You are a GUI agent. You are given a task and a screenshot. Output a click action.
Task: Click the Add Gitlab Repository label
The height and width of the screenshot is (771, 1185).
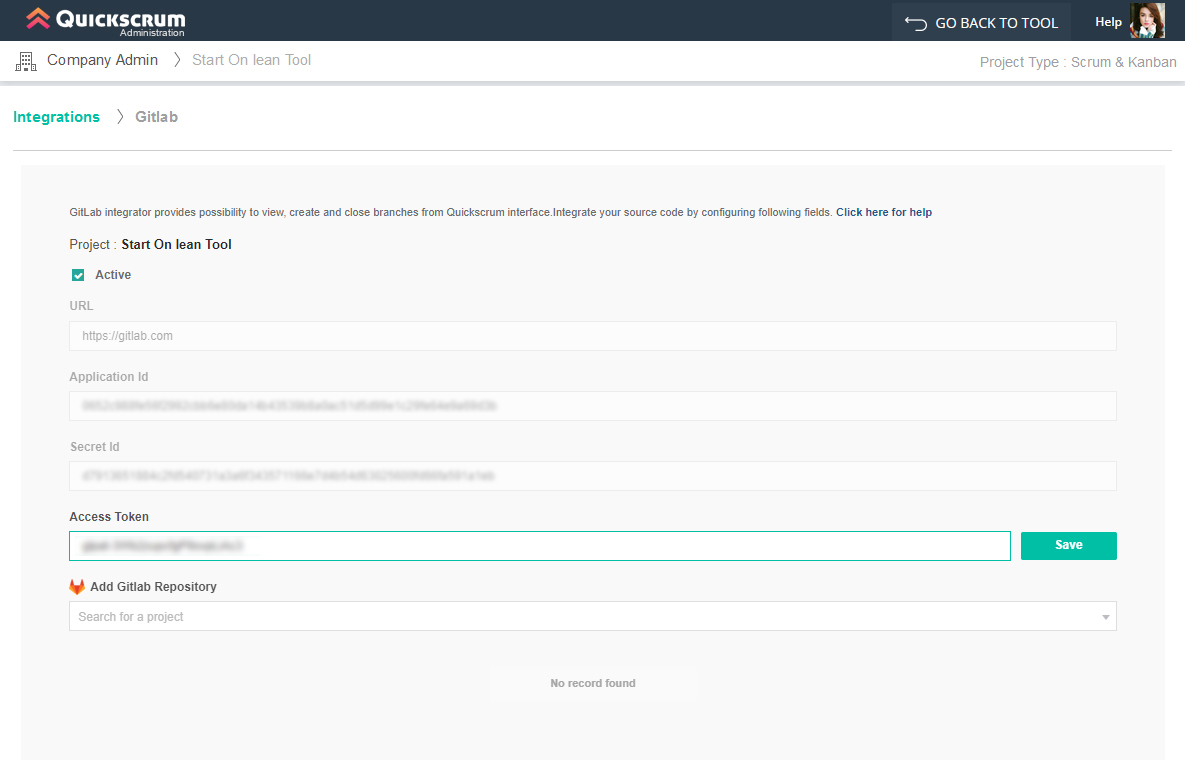tap(153, 587)
